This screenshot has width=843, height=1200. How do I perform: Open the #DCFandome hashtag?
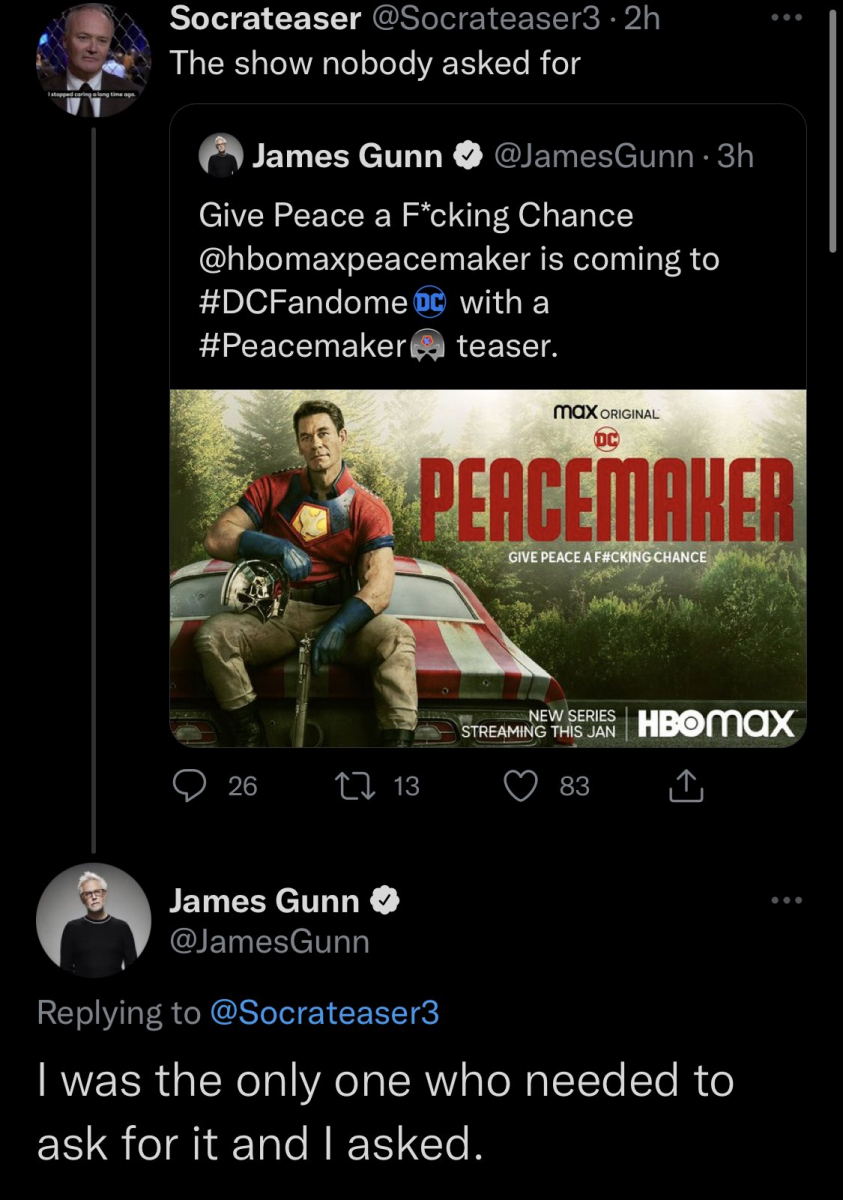pyautogui.click(x=304, y=302)
